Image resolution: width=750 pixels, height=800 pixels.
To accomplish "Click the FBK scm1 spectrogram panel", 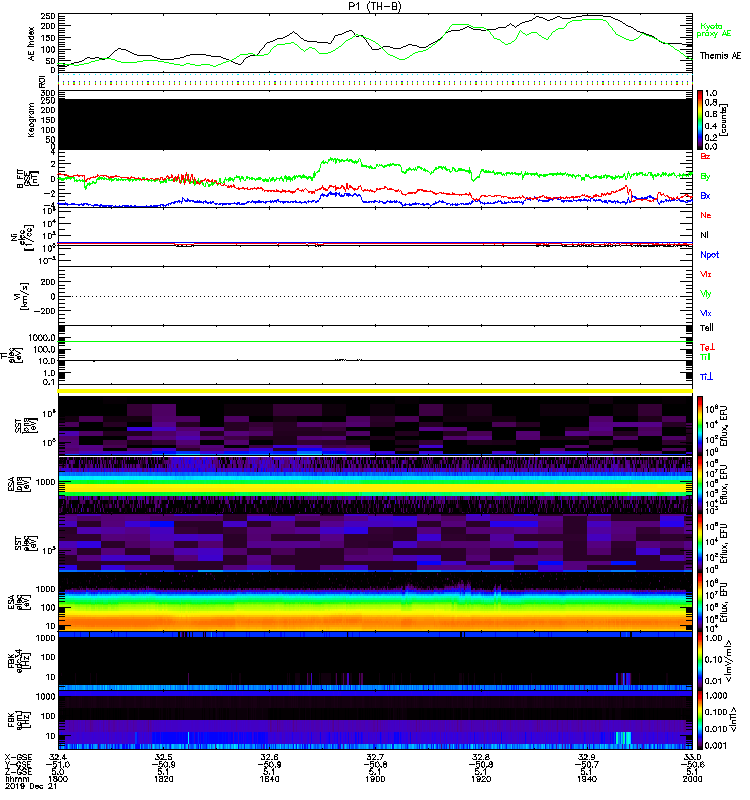I will (375, 719).
